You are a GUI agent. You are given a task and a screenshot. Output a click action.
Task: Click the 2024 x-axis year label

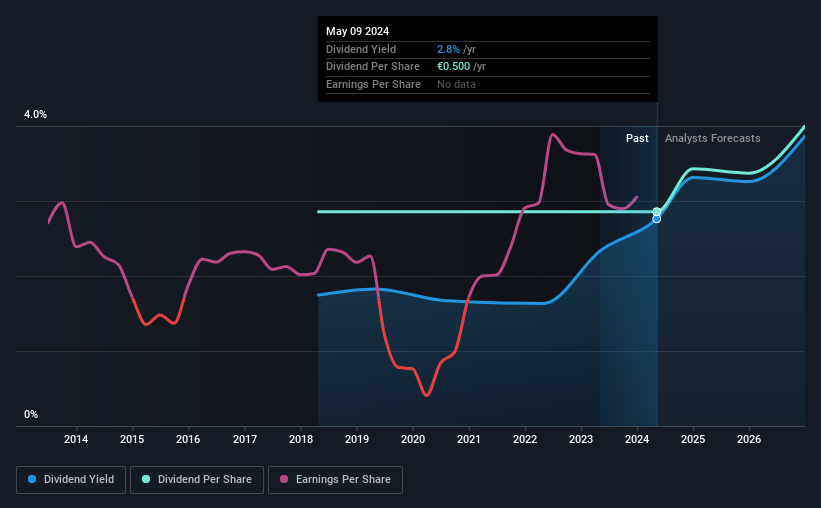[637, 439]
